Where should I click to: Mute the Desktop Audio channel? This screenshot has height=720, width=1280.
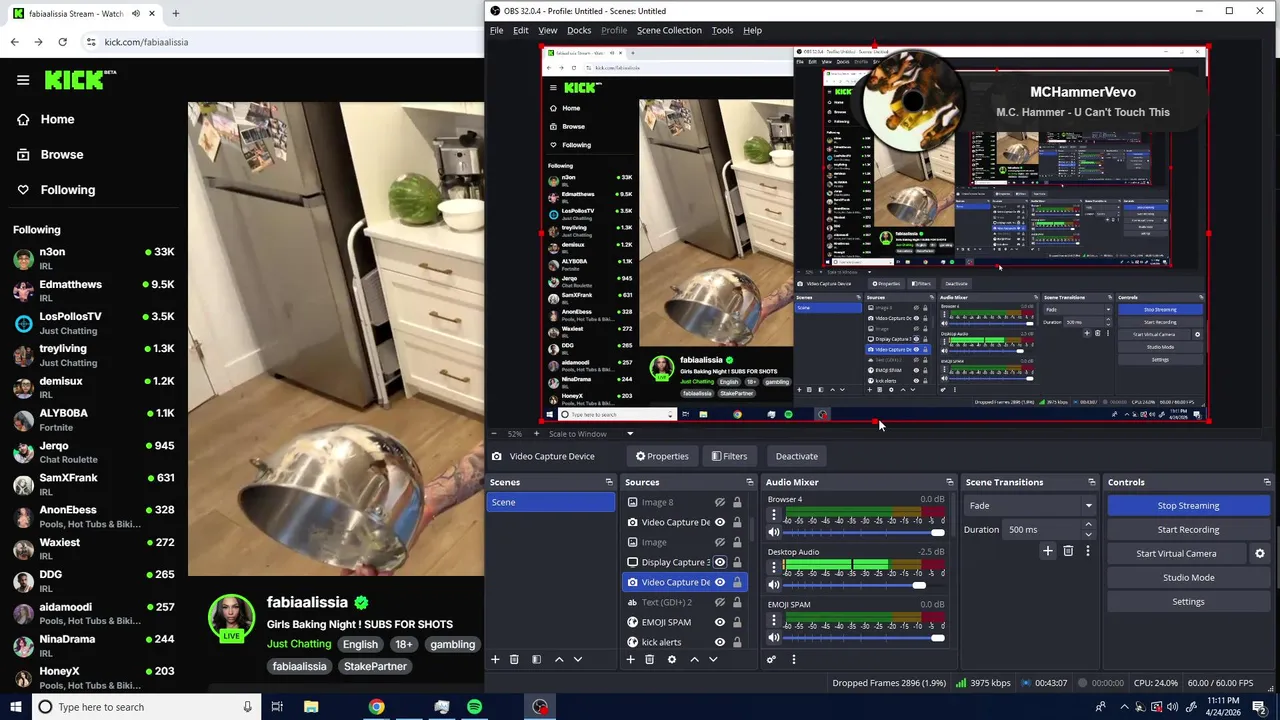[773, 585]
